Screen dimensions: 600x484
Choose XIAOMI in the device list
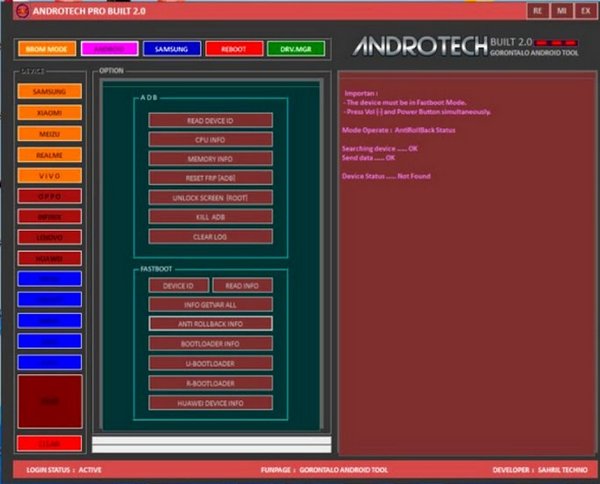pyautogui.click(x=49, y=112)
